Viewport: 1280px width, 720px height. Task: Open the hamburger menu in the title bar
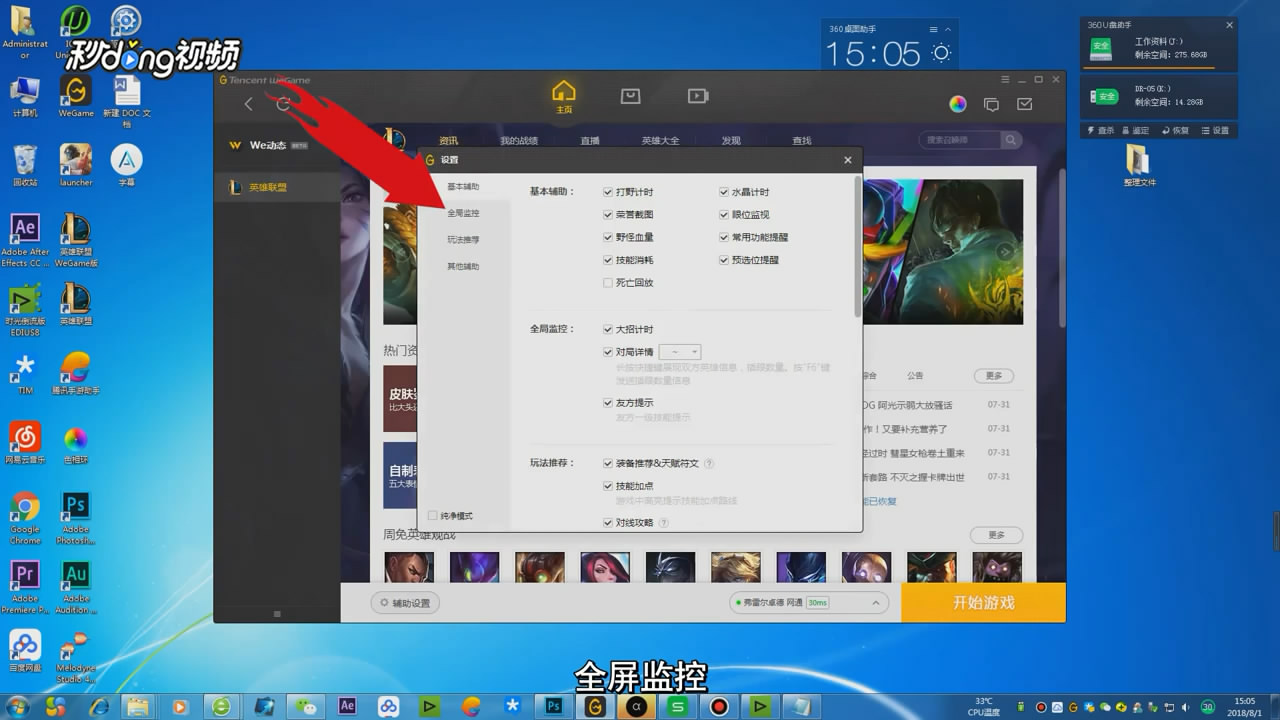1003,79
